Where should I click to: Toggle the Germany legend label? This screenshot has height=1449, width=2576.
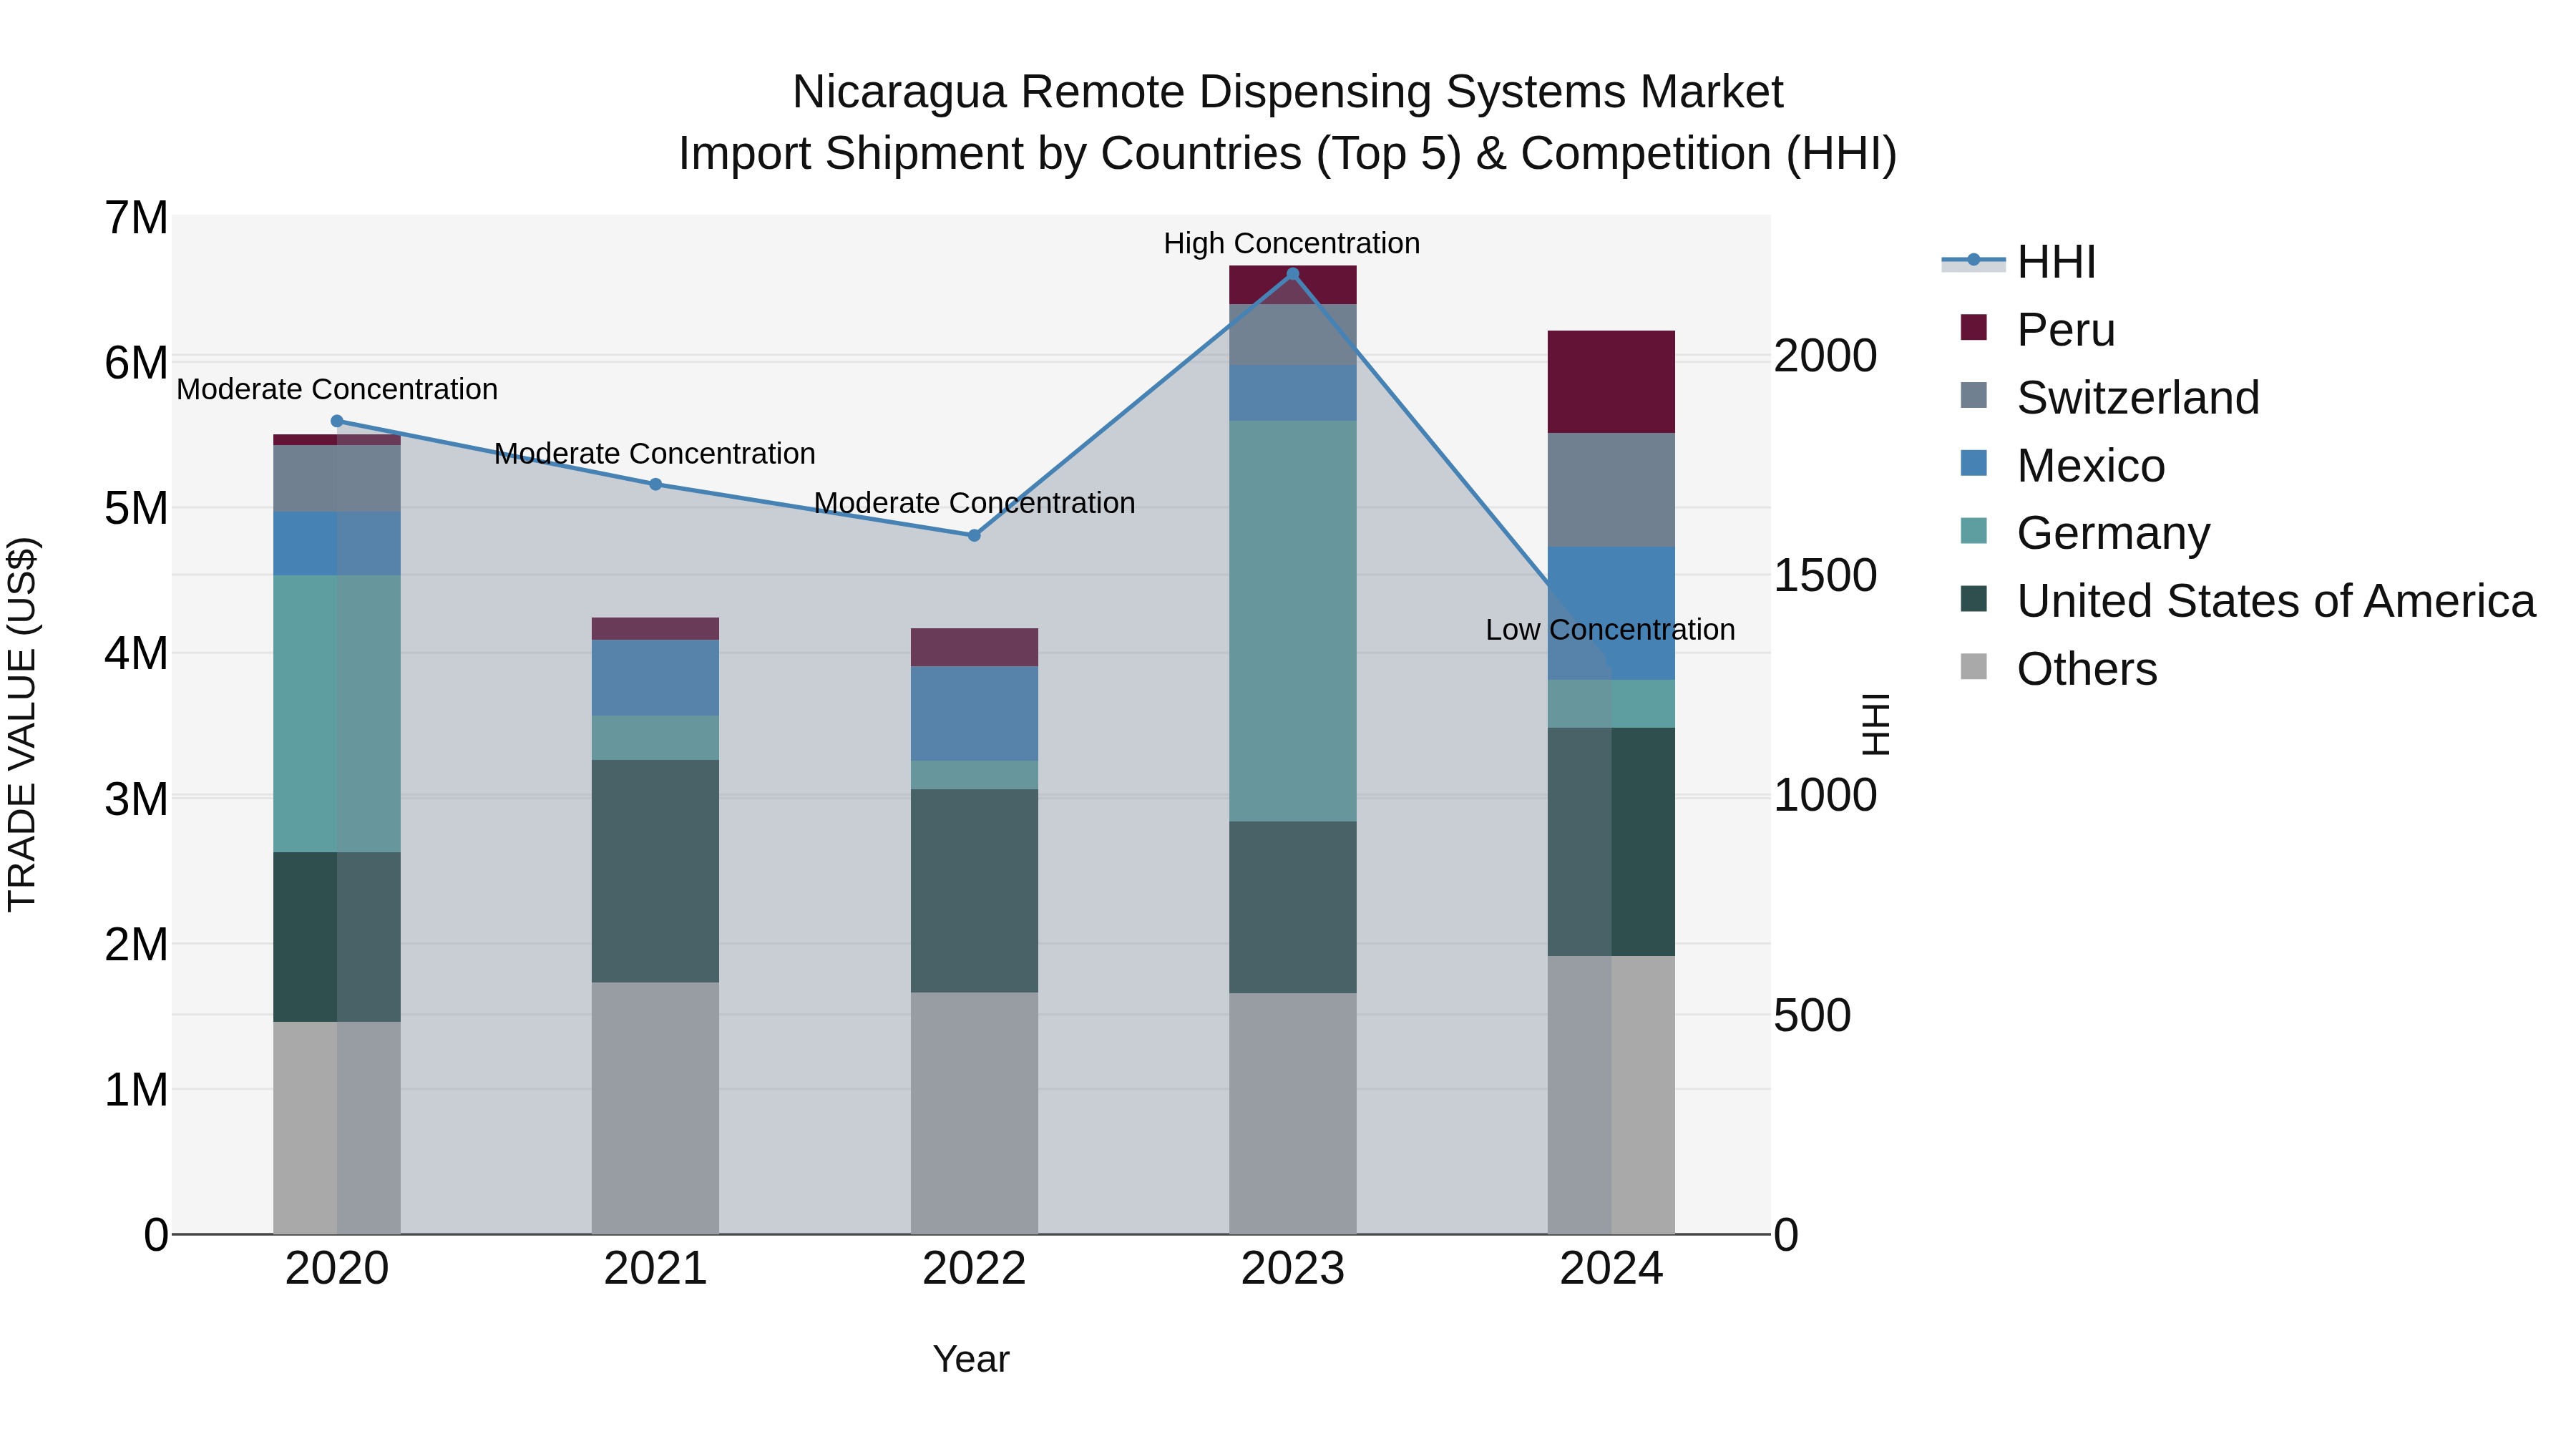[x=2113, y=533]
